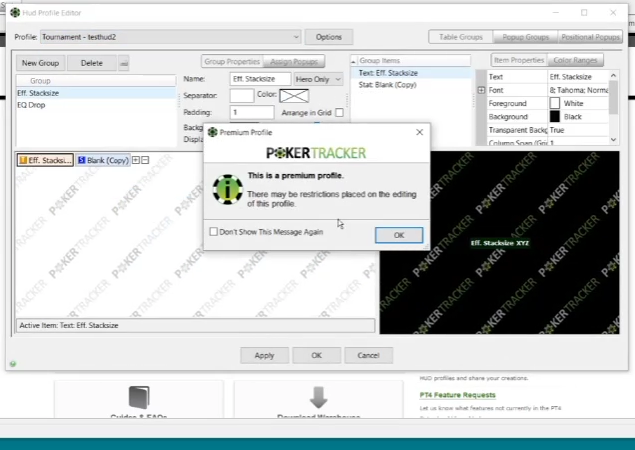
Task: Switch to Popup Groups tab
Action: [x=525, y=37]
